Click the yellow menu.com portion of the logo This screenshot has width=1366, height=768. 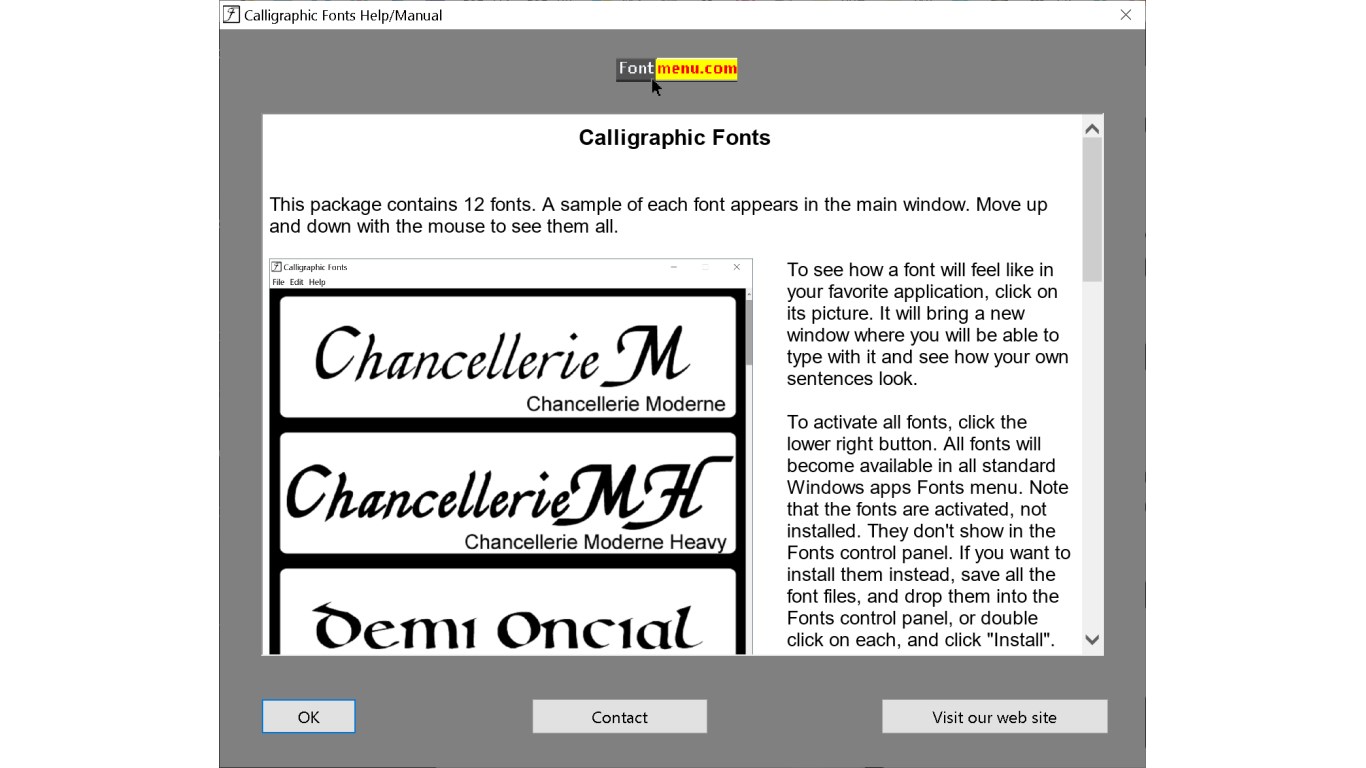pyautogui.click(x=697, y=68)
